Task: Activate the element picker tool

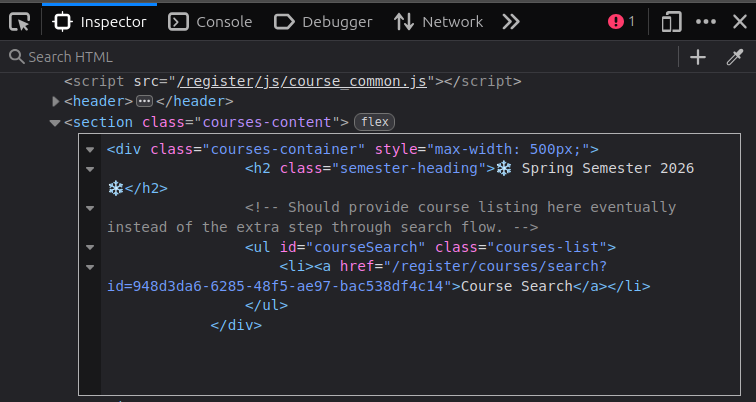Action: pos(20,22)
